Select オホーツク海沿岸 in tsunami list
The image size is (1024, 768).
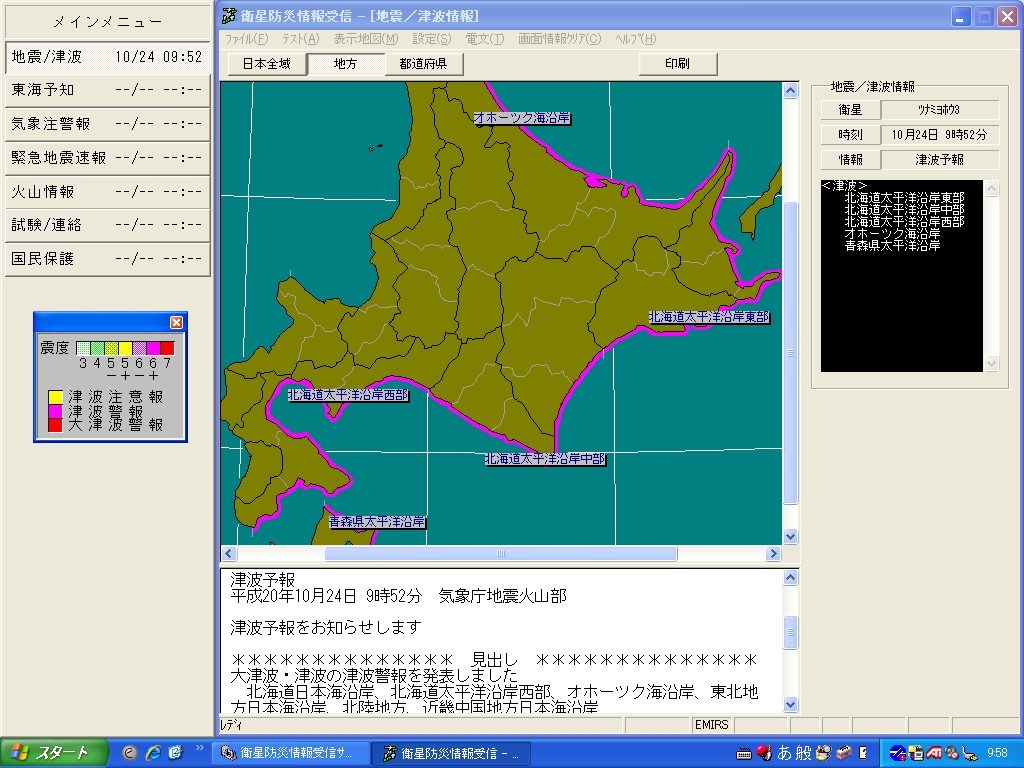click(x=892, y=234)
